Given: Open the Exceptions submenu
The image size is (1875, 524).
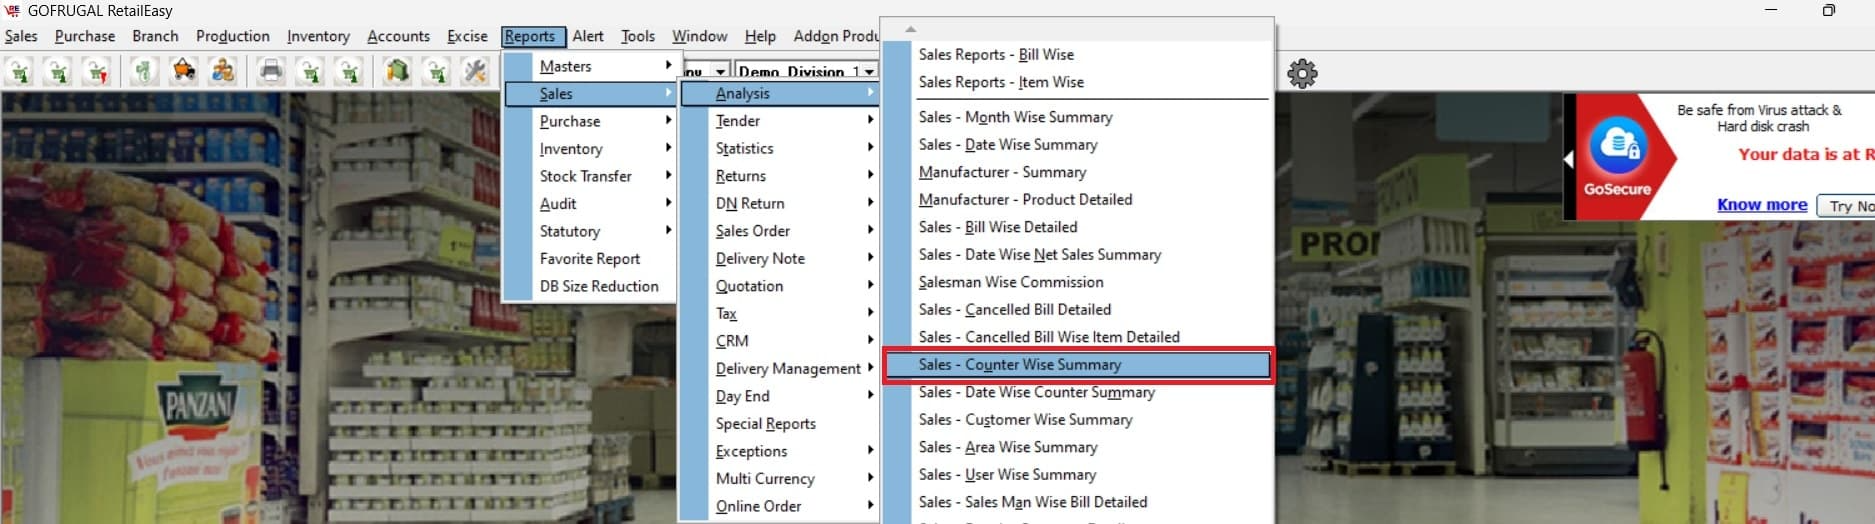Looking at the screenshot, I should tap(779, 450).
